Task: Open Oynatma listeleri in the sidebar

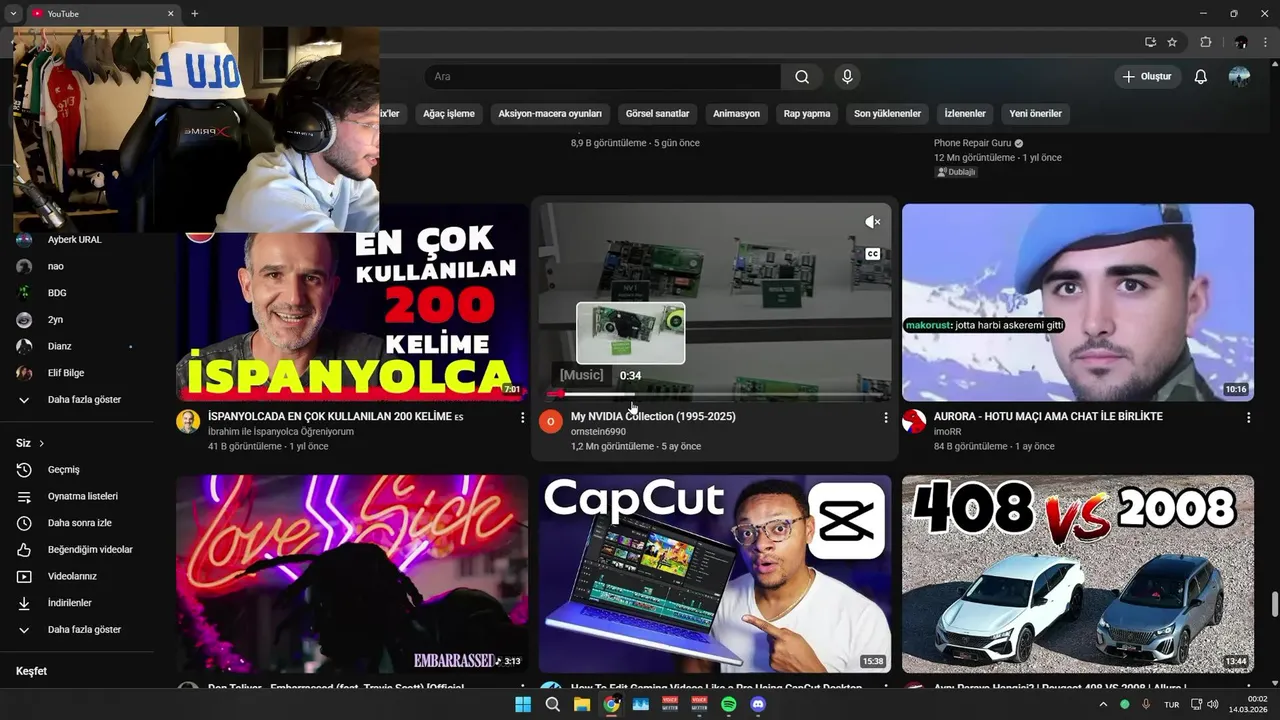Action: click(x=85, y=496)
